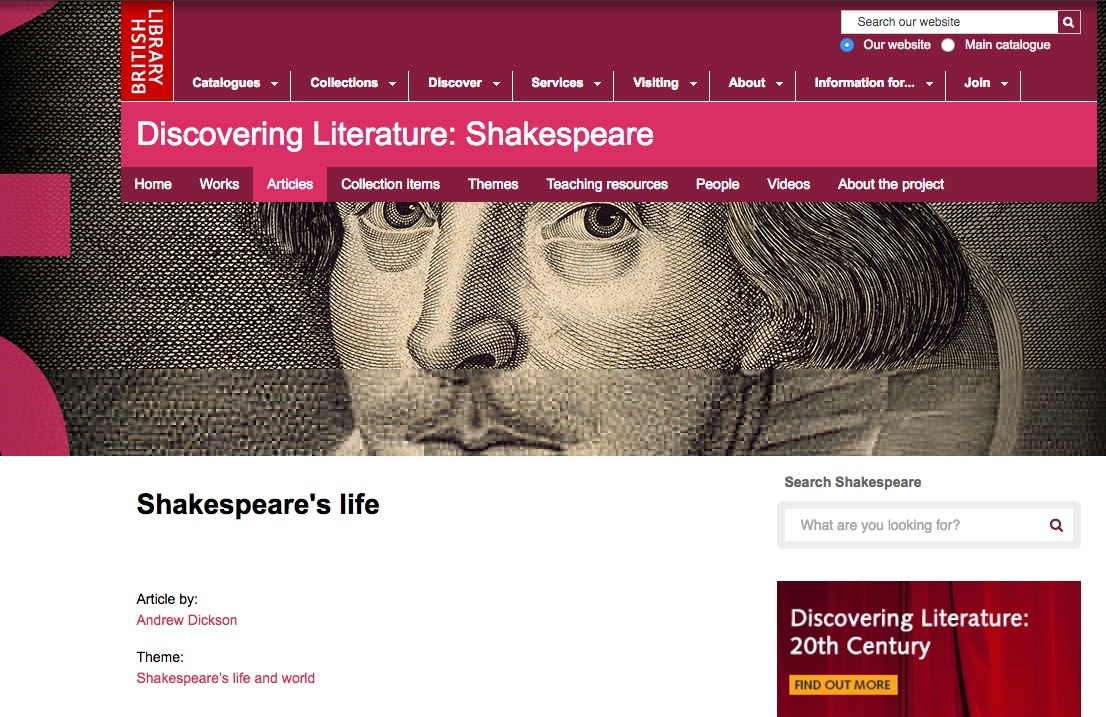The width and height of the screenshot is (1106, 717).
Task: Open Shakespeare's life and world theme link
Action: point(226,678)
